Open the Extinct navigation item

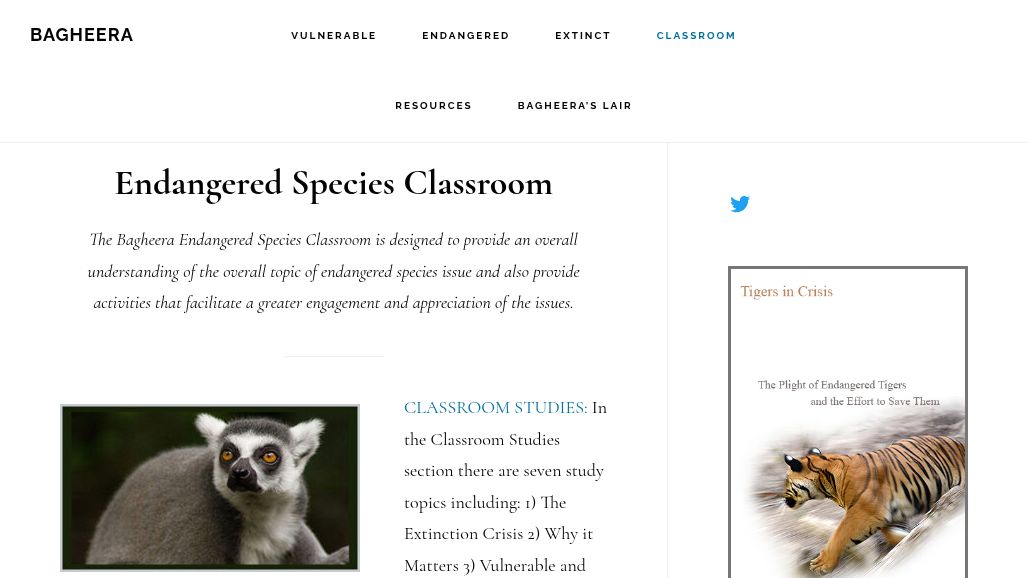point(583,36)
